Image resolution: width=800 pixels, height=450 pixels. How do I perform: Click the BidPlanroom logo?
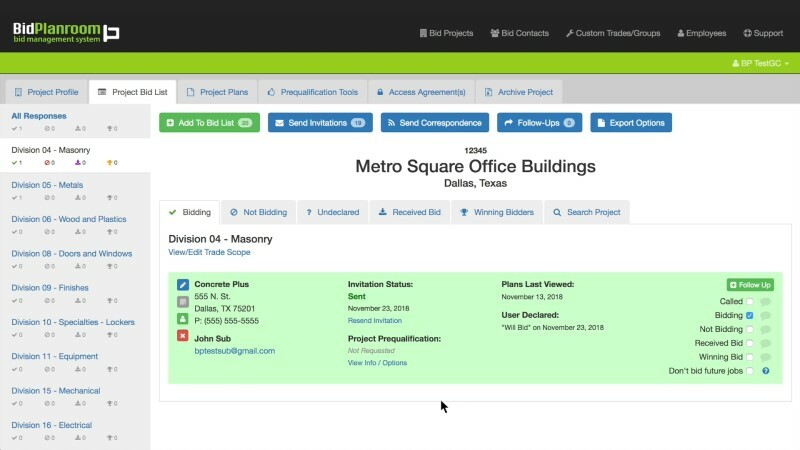tap(66, 32)
